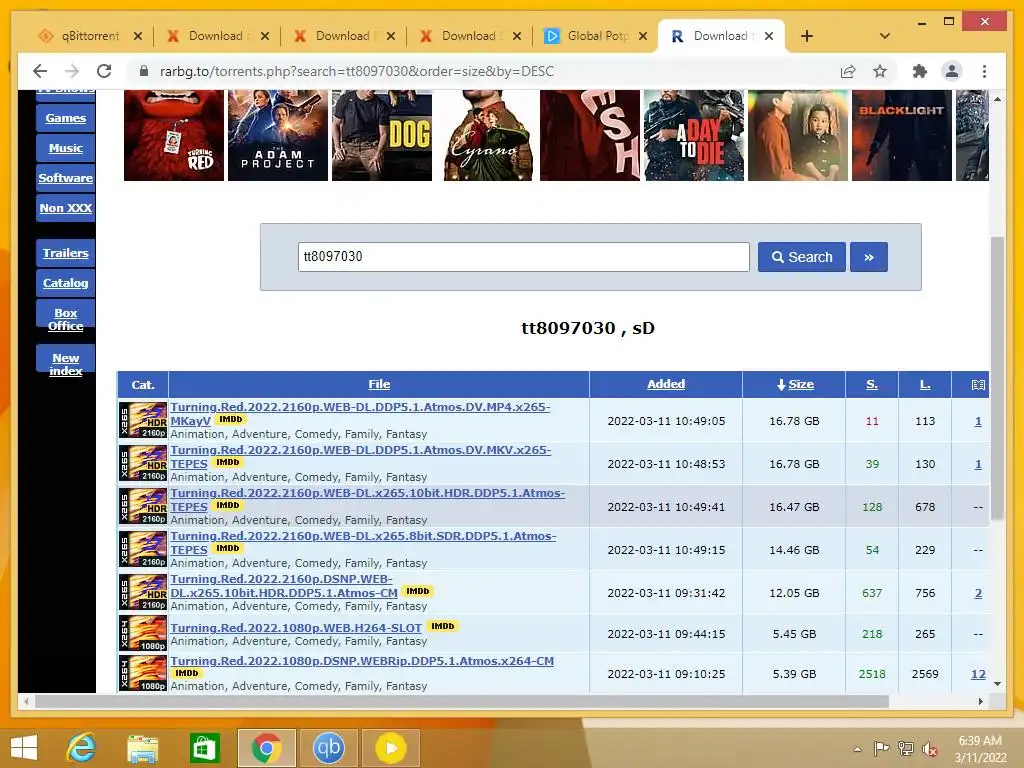Click the IMDB badge on the H264-SLOT row
The width and height of the screenshot is (1024, 768).
tap(442, 626)
